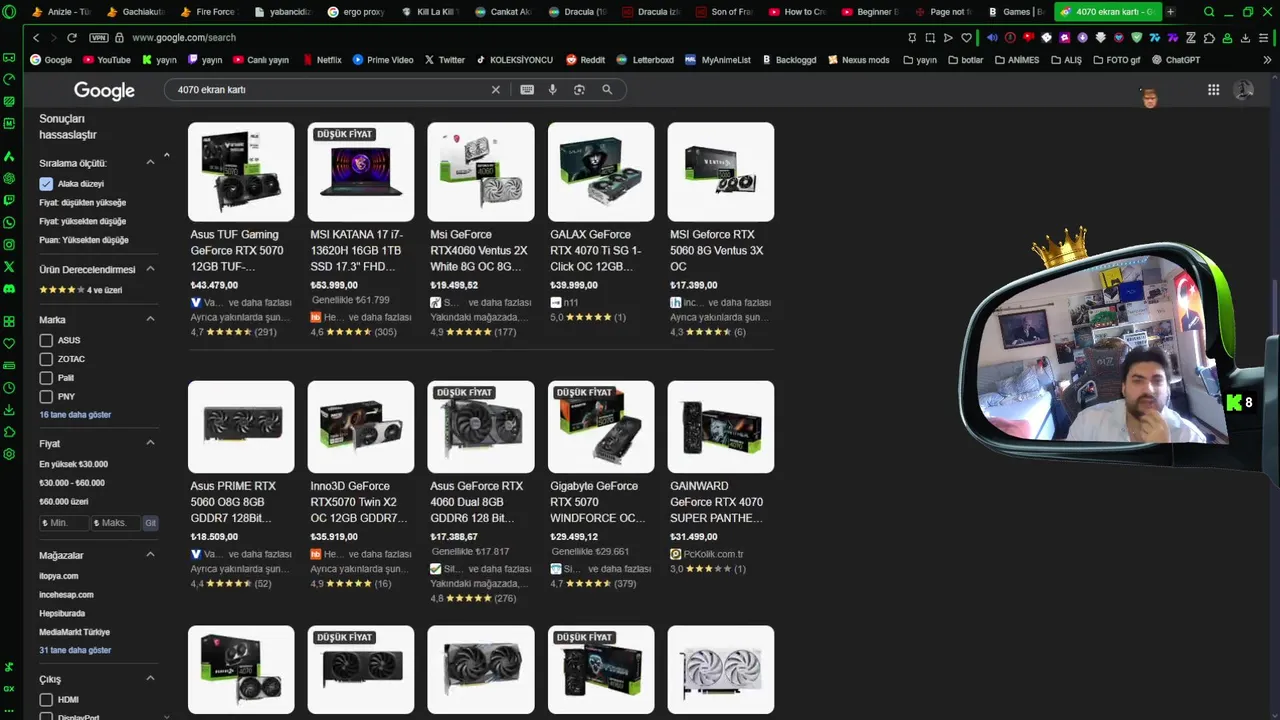The image size is (1280, 720).
Task: Click the Google logo
Action: click(104, 90)
